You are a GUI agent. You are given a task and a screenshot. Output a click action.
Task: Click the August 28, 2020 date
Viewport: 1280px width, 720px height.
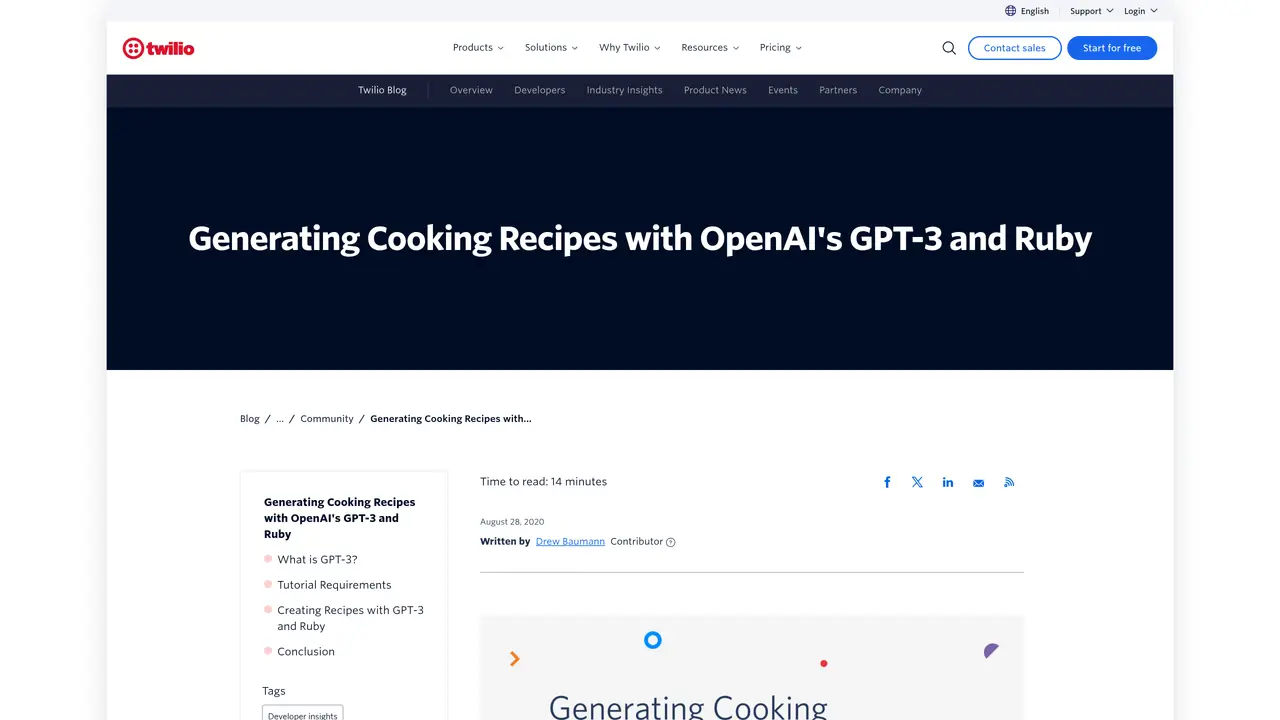[512, 522]
